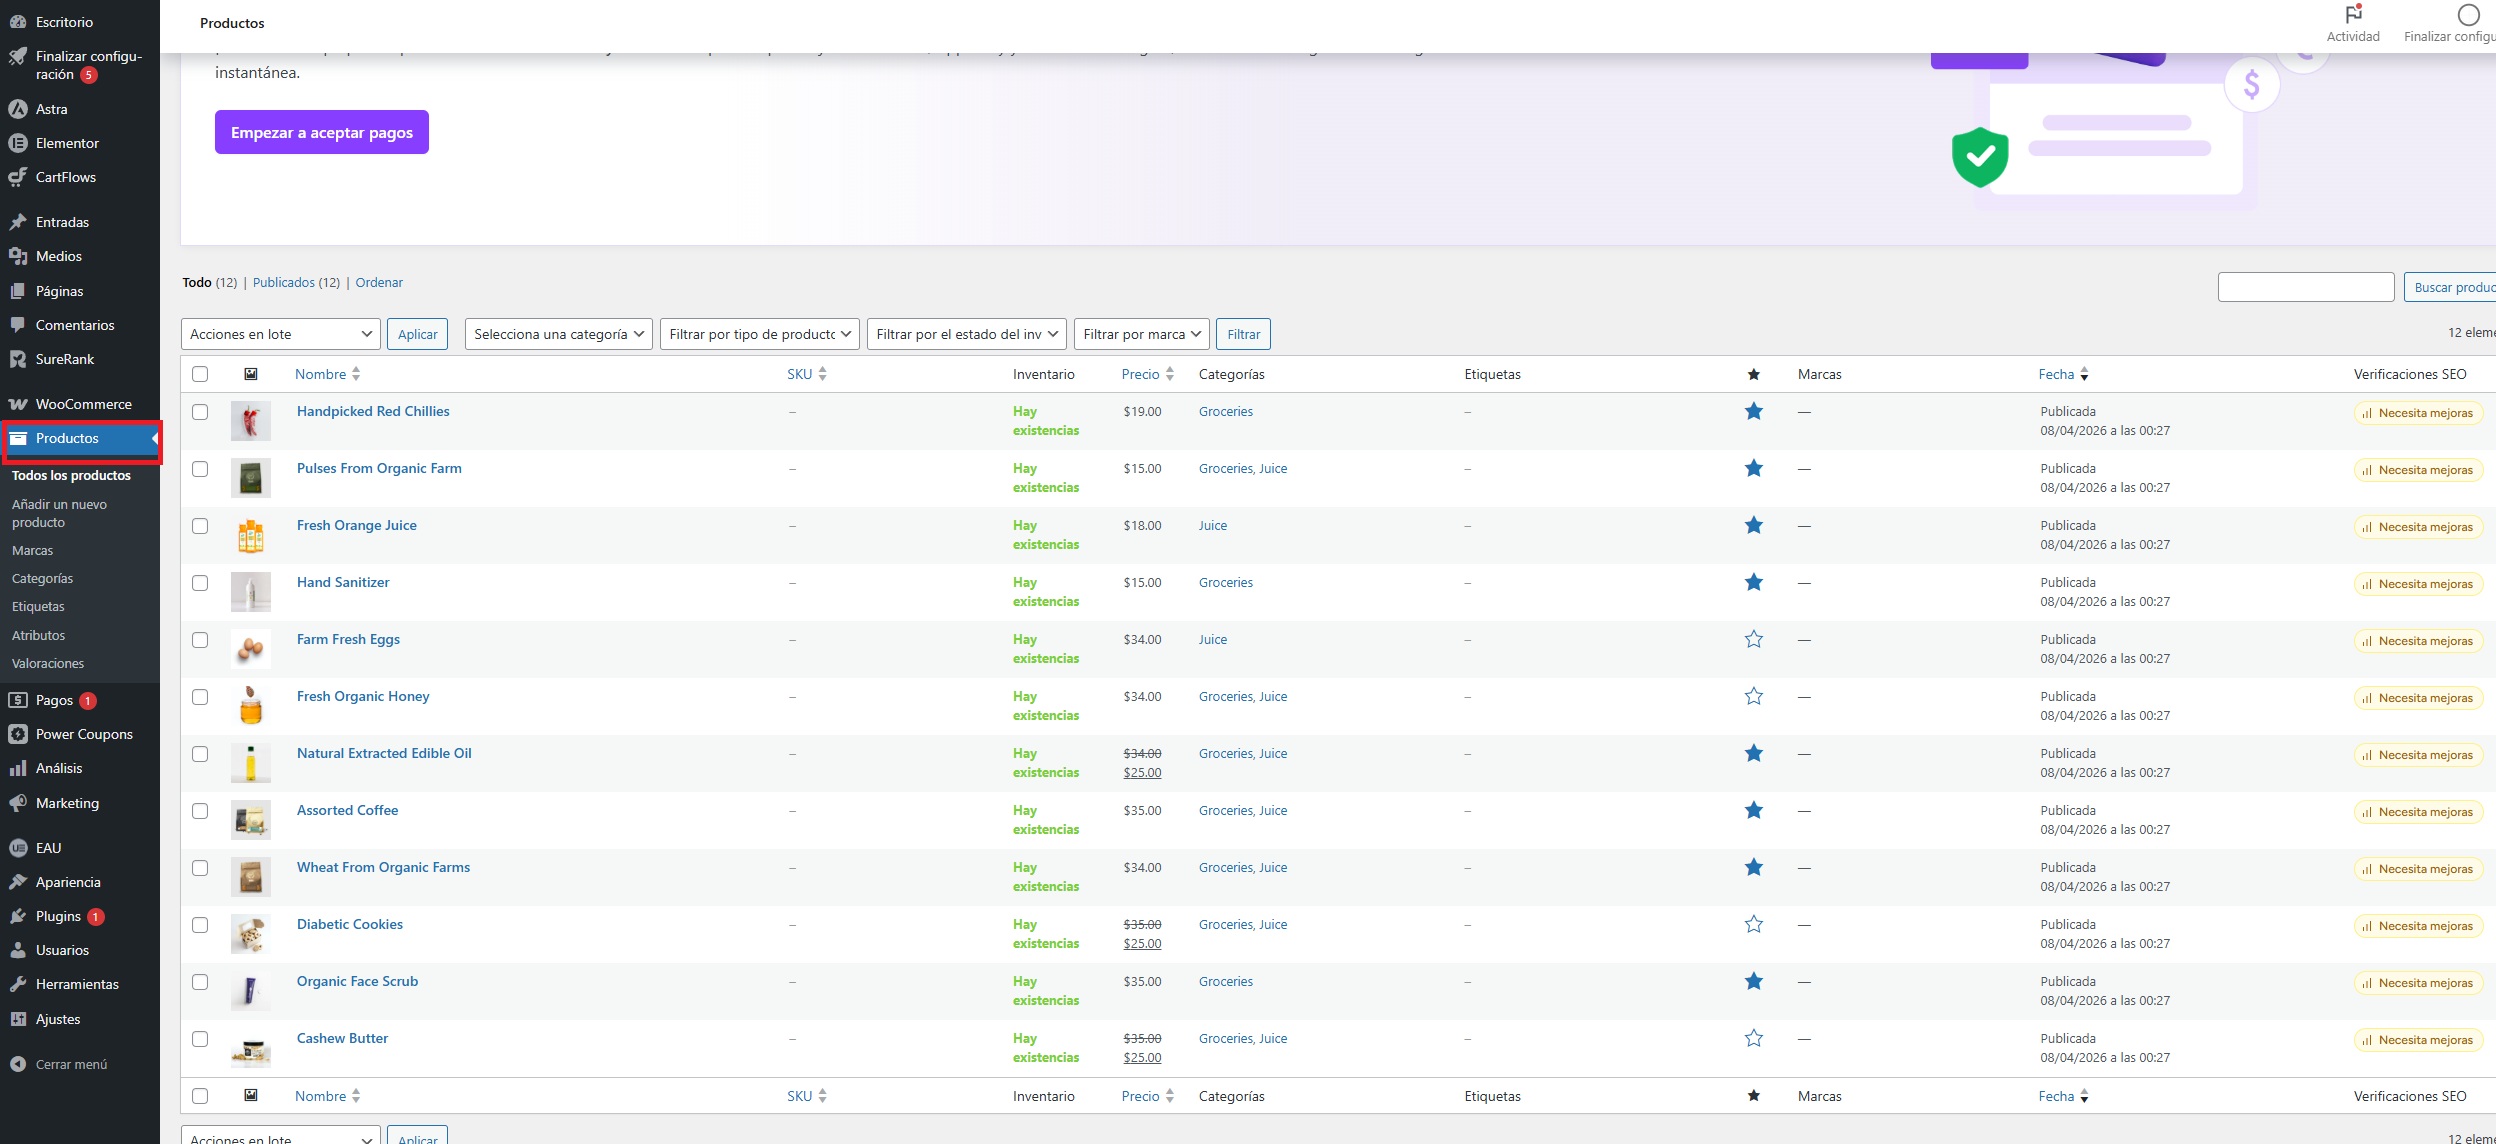Toggle featured star for Farm Fresh Eggs

(x=1753, y=639)
